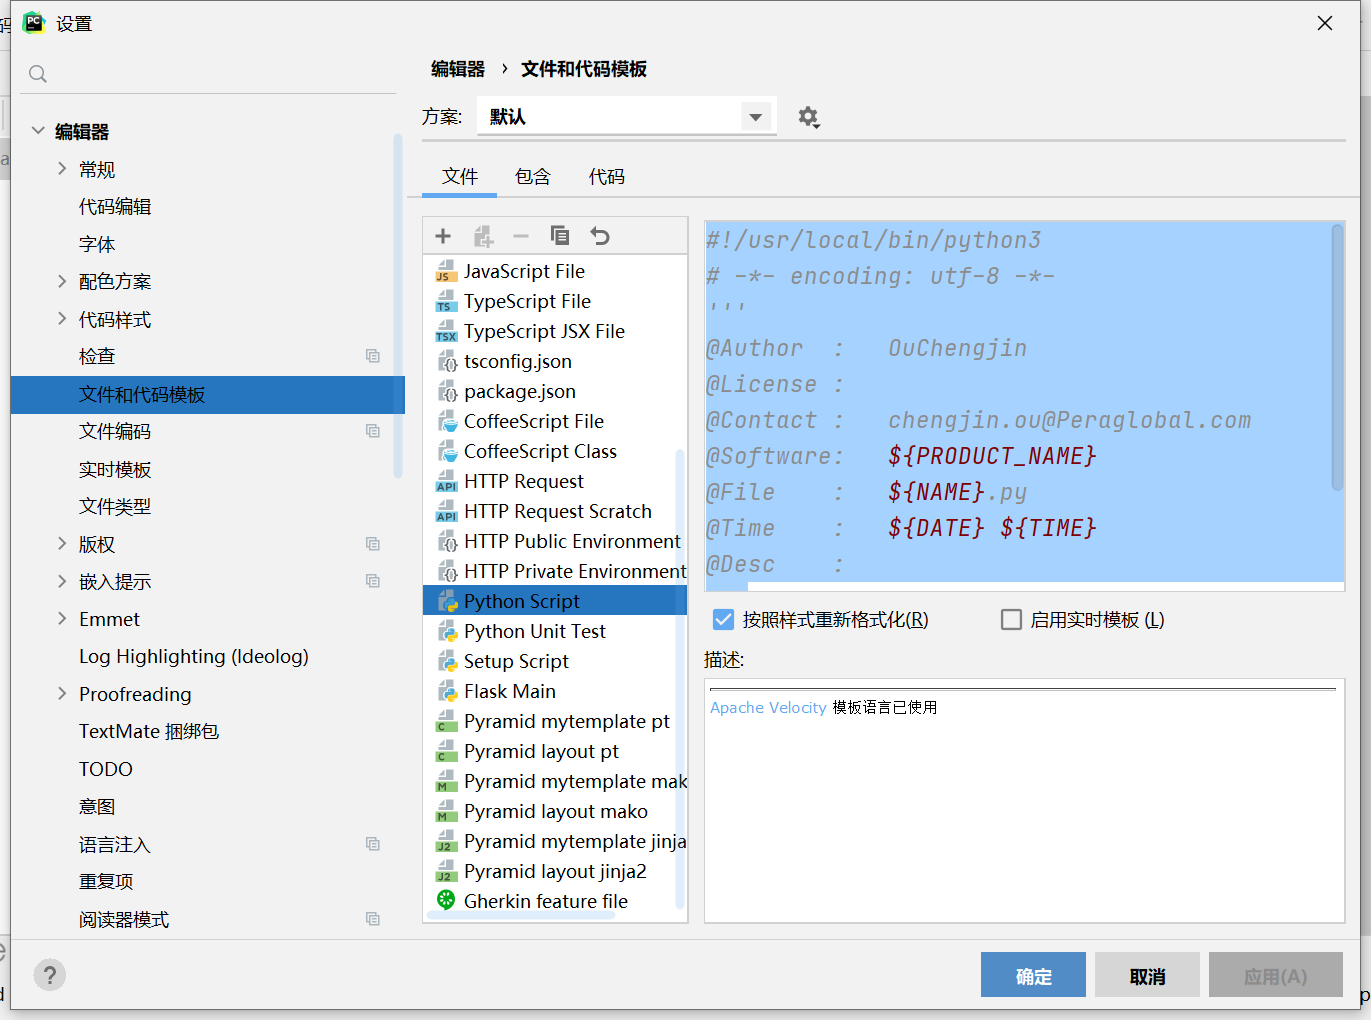1371x1020 pixels.
Task: Expand the 版权 tree node
Action: (x=62, y=544)
